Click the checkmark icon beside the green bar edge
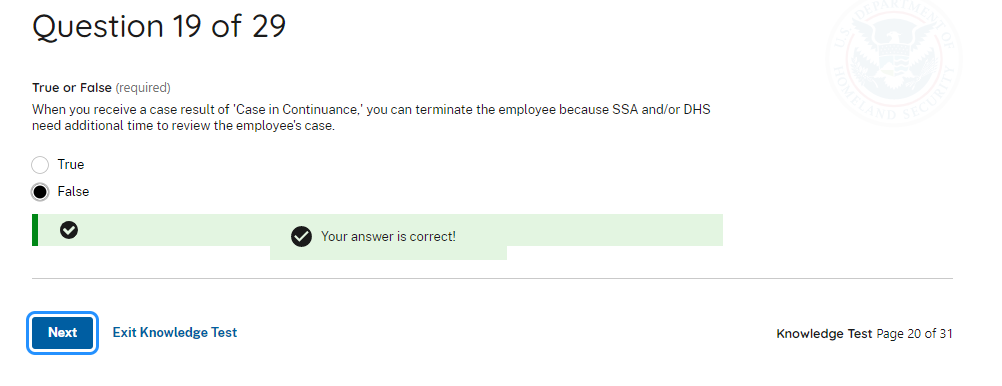This screenshot has width=1002, height=386. coord(69,230)
